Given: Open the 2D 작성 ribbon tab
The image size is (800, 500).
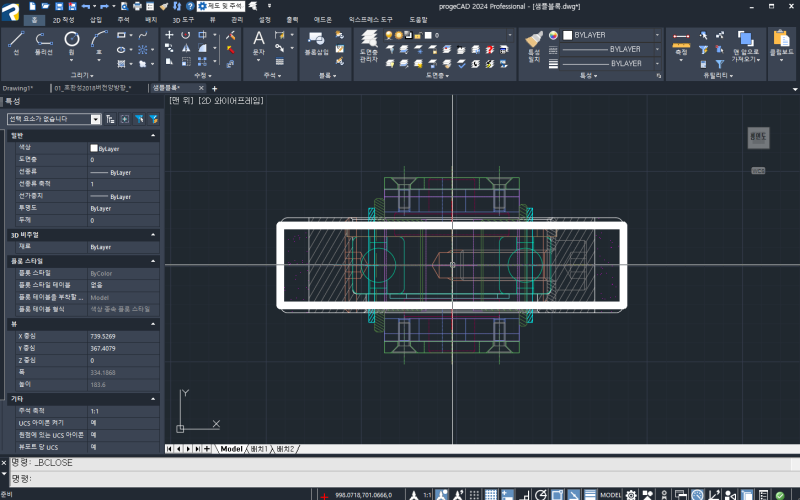Looking at the screenshot, I should pyautogui.click(x=63, y=20).
